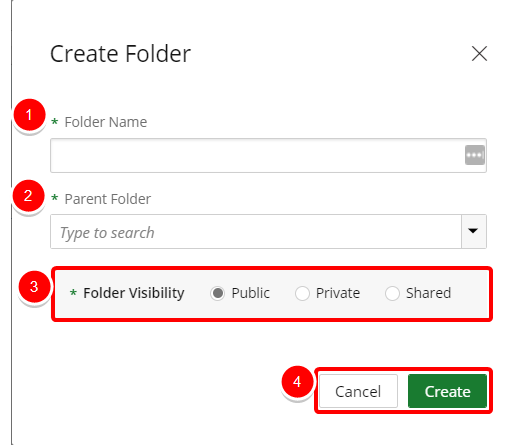This screenshot has height=445, width=523.
Task: Click the red step 4 marker
Action: point(297,382)
